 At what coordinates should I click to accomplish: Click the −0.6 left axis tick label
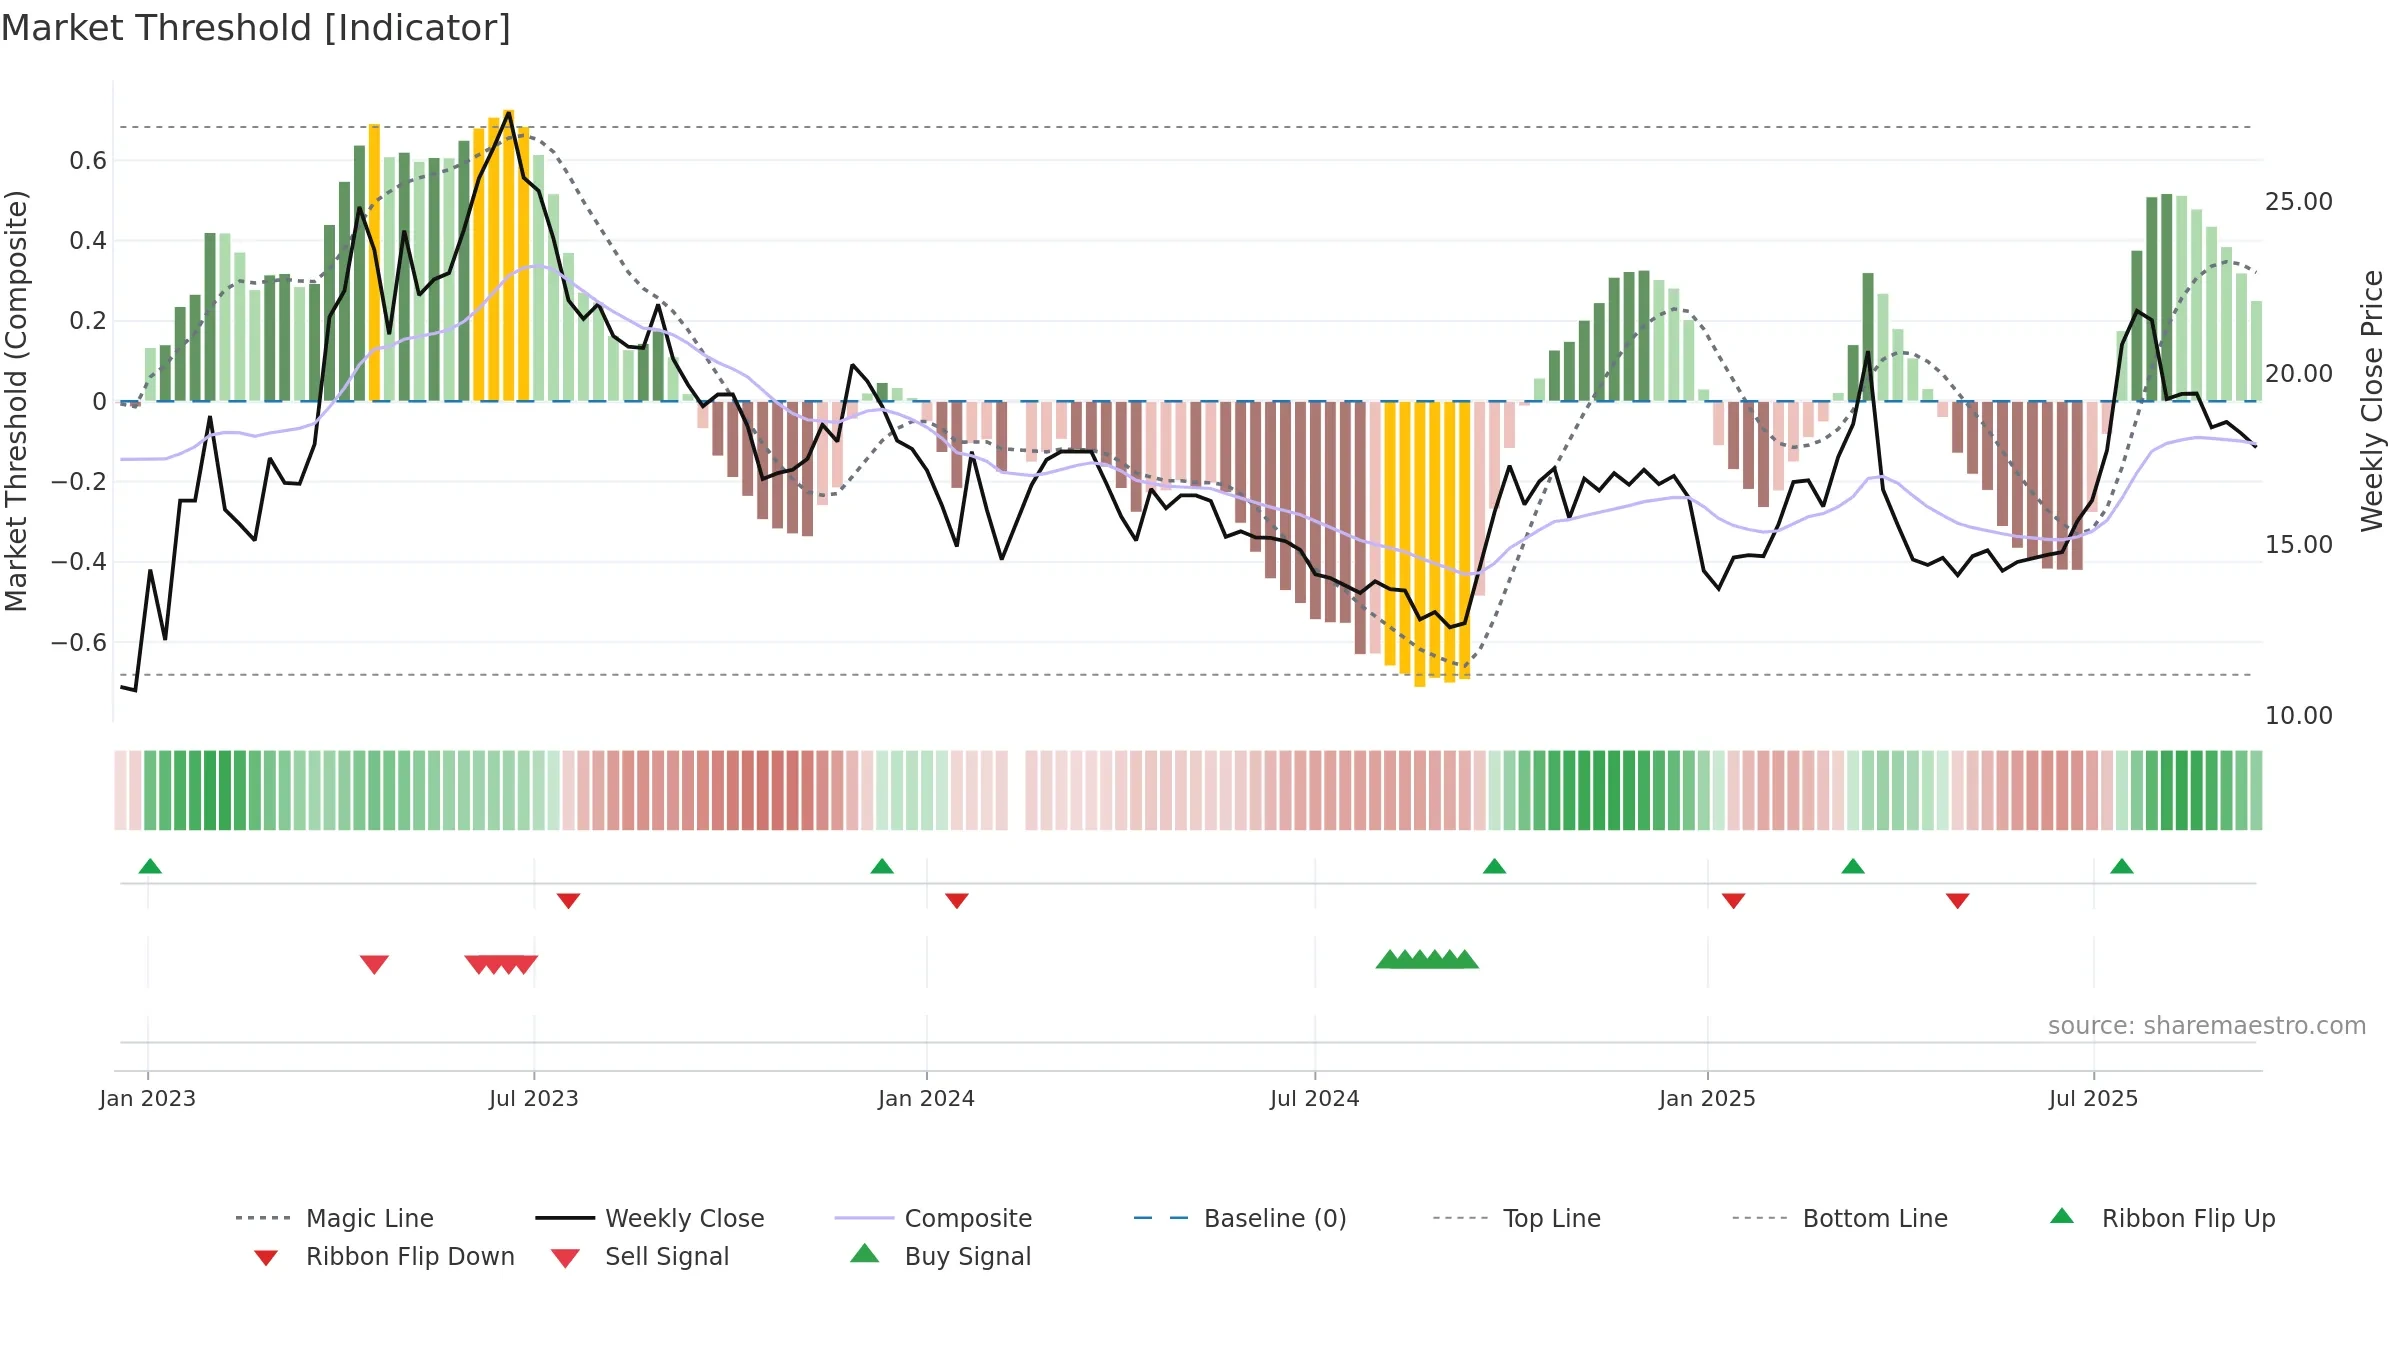(79, 643)
